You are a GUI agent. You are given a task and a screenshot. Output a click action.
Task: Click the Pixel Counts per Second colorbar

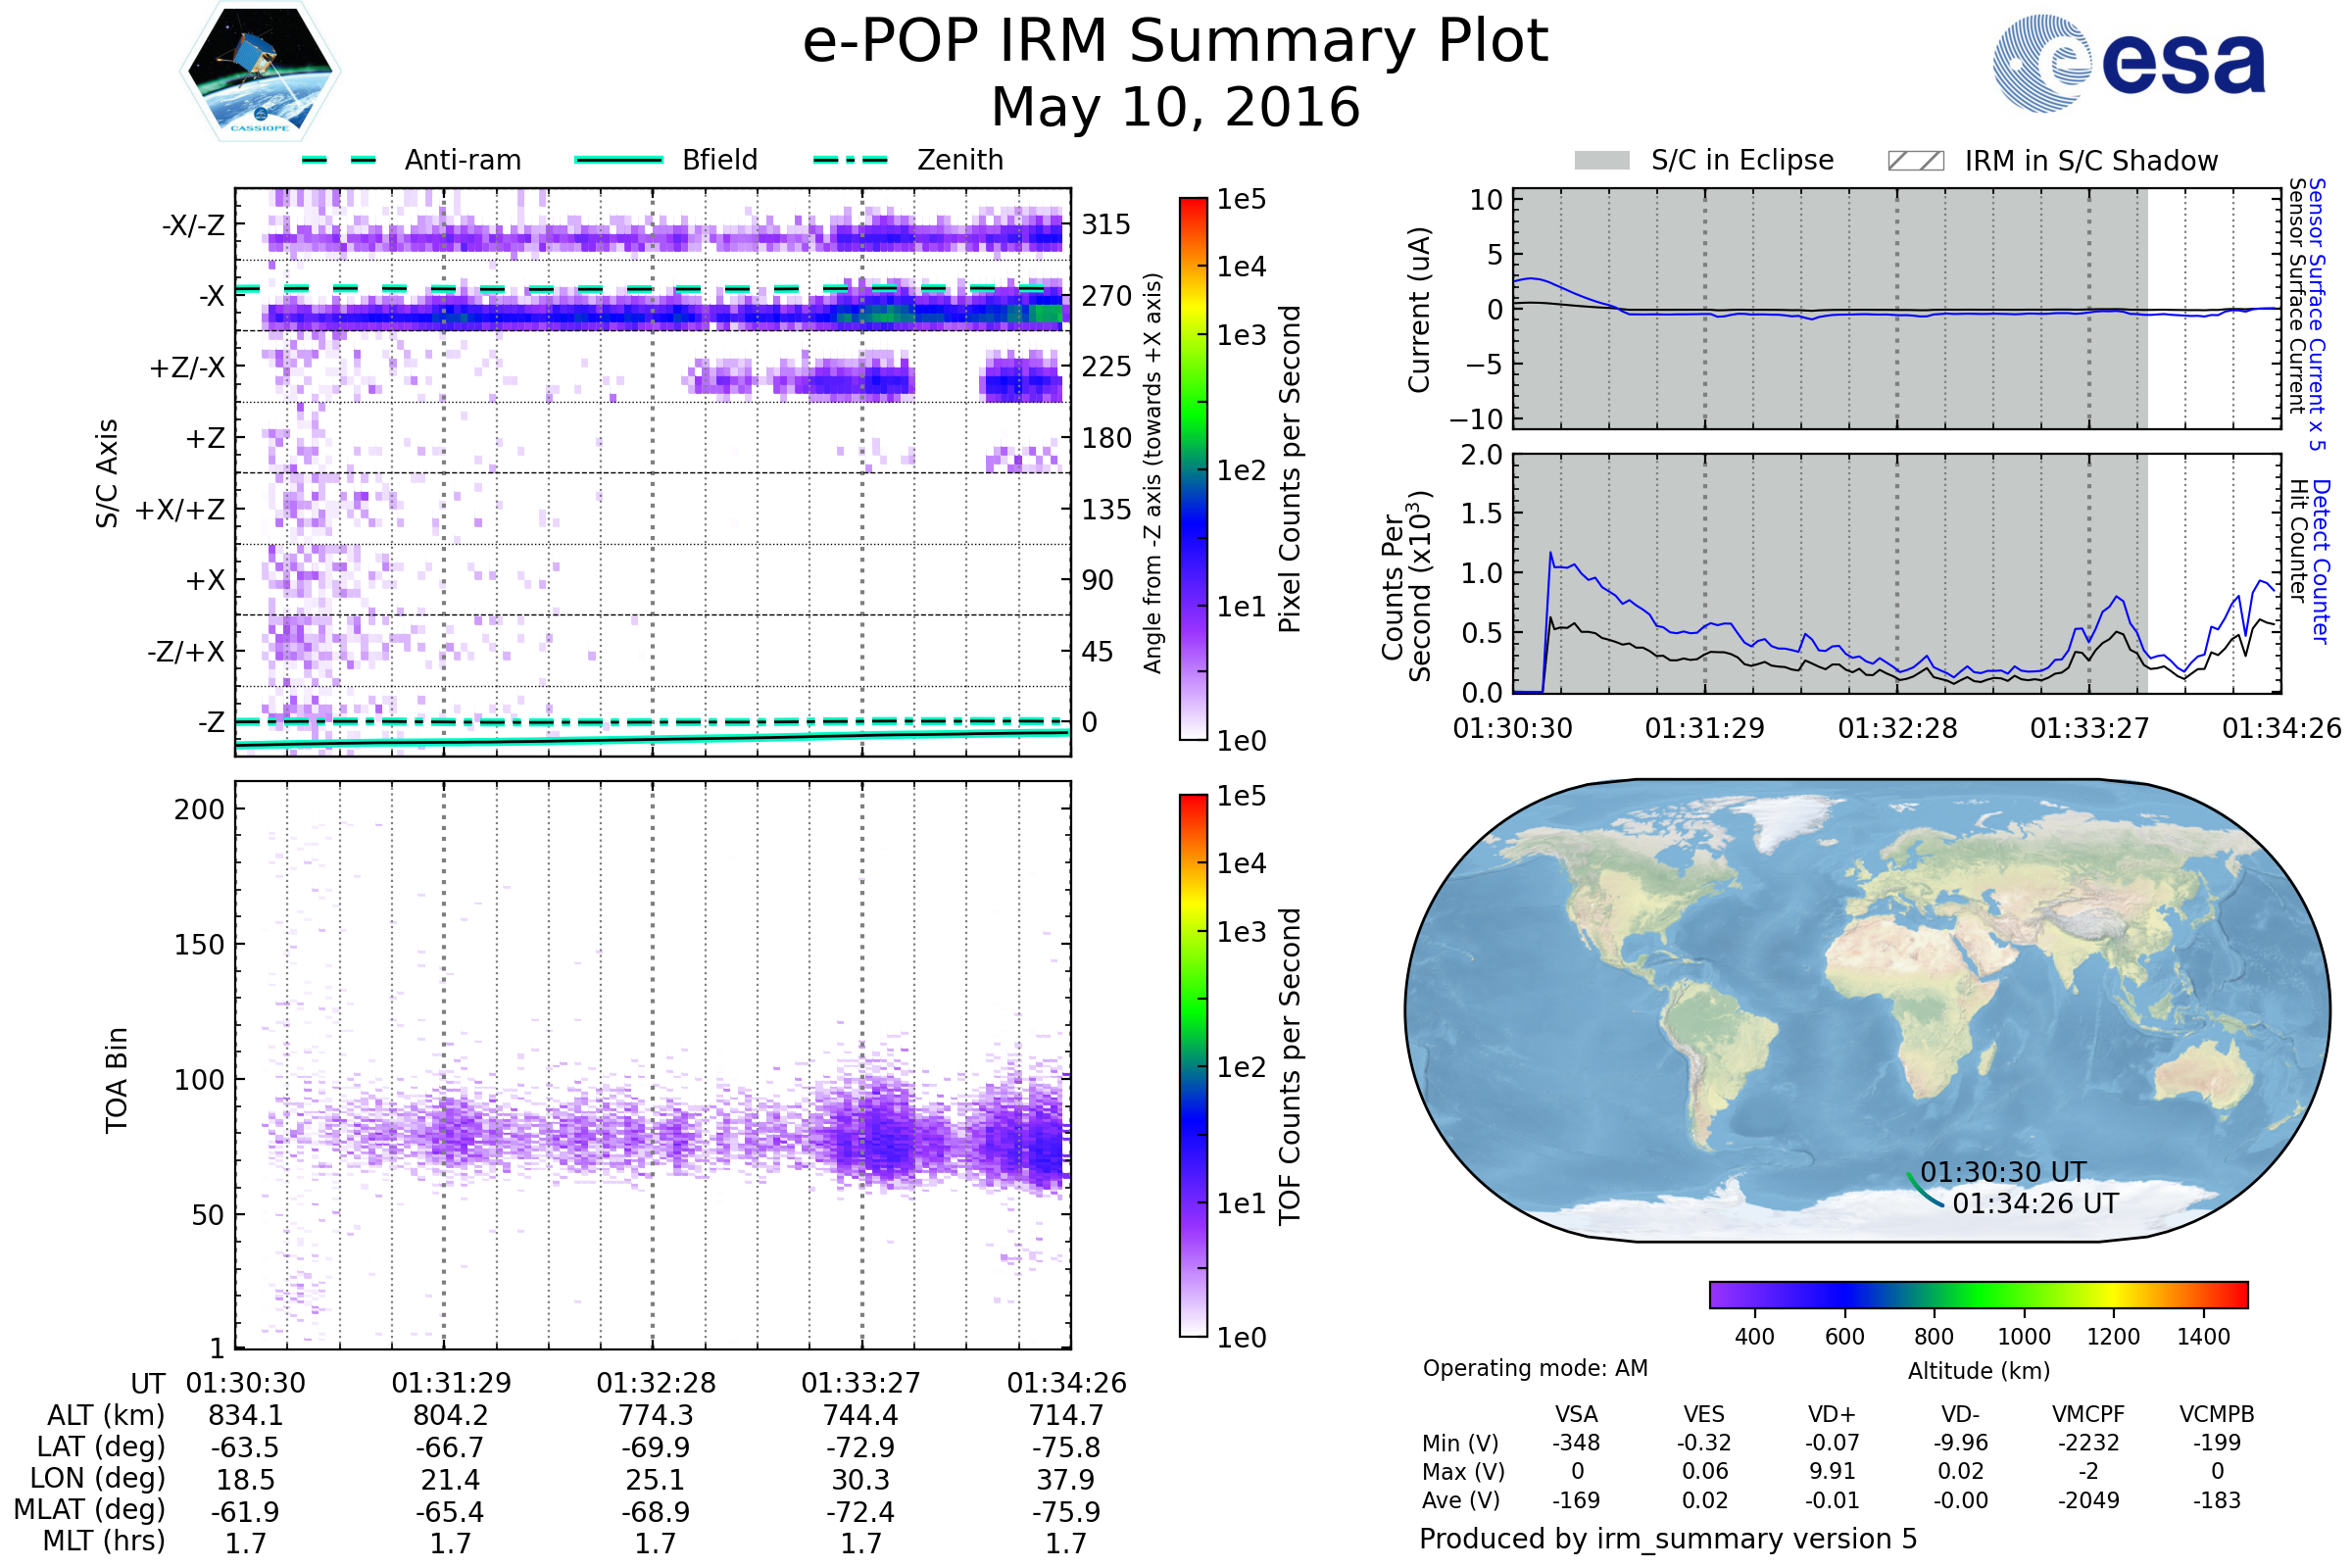pos(1193,469)
